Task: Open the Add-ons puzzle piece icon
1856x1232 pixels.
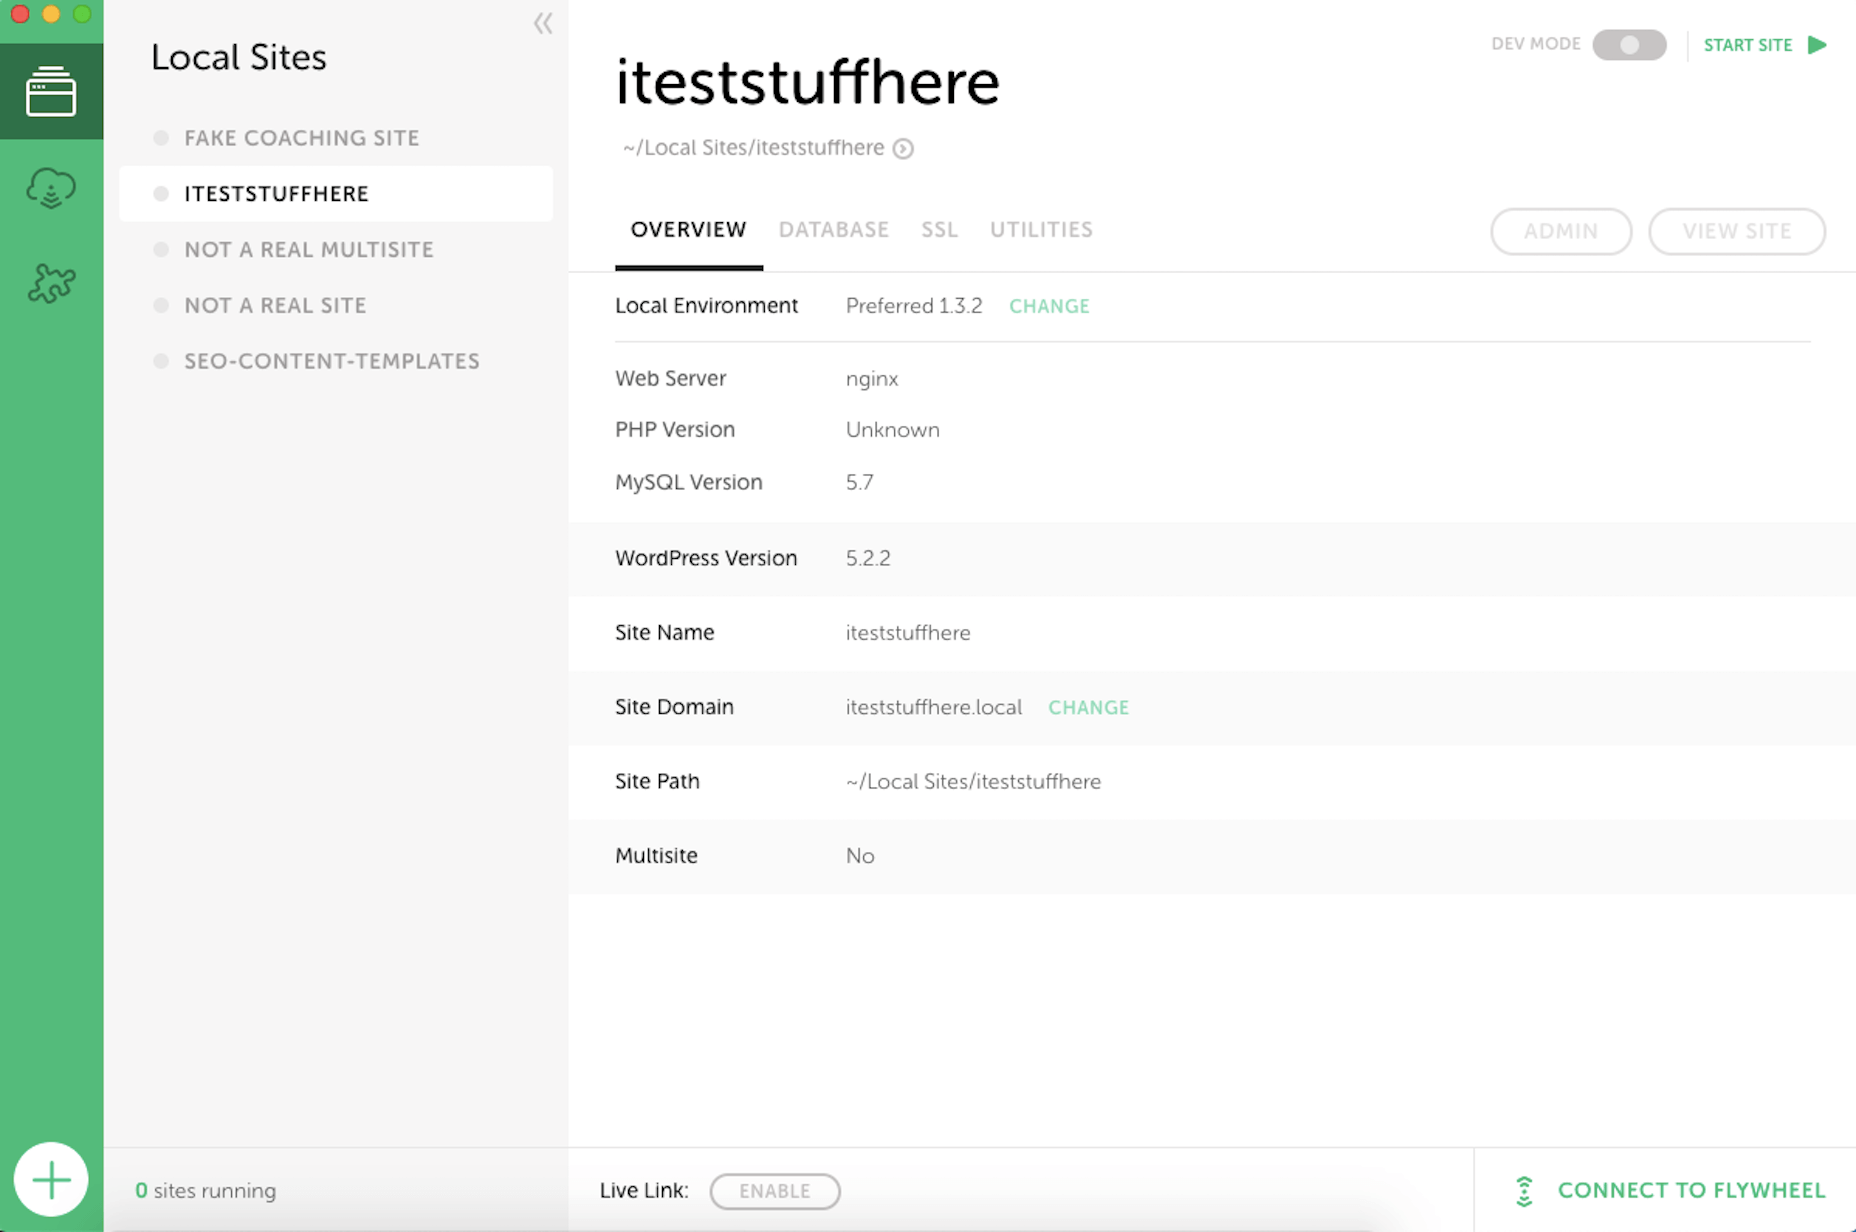Action: click(x=51, y=283)
